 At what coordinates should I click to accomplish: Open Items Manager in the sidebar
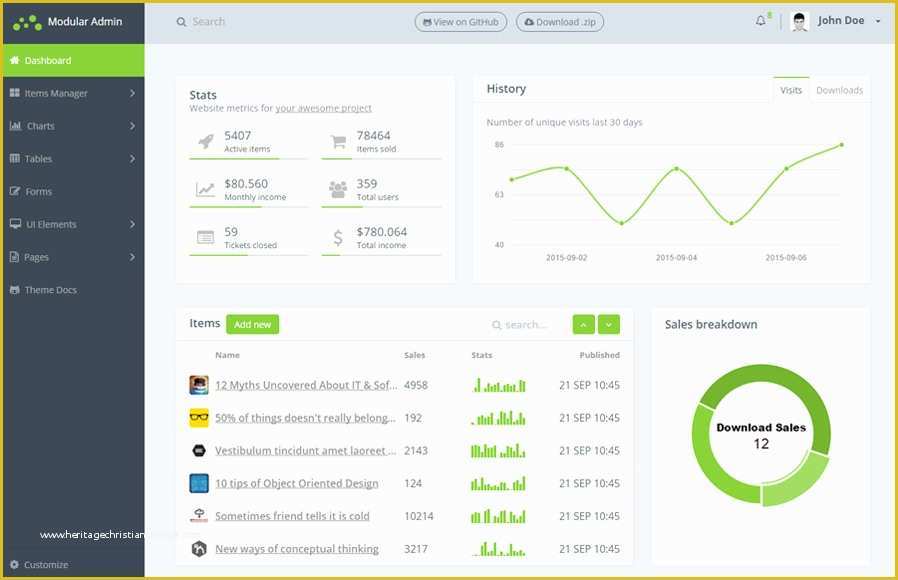pos(73,93)
